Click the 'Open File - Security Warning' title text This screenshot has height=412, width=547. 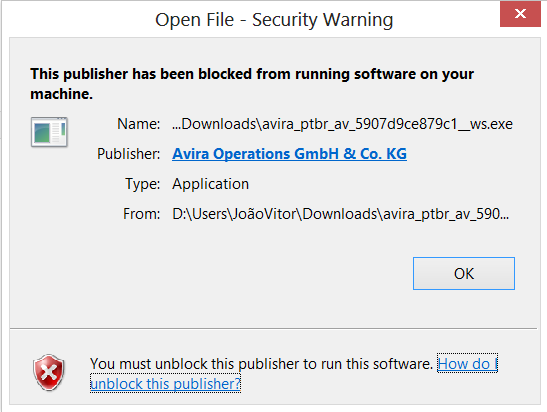click(274, 20)
